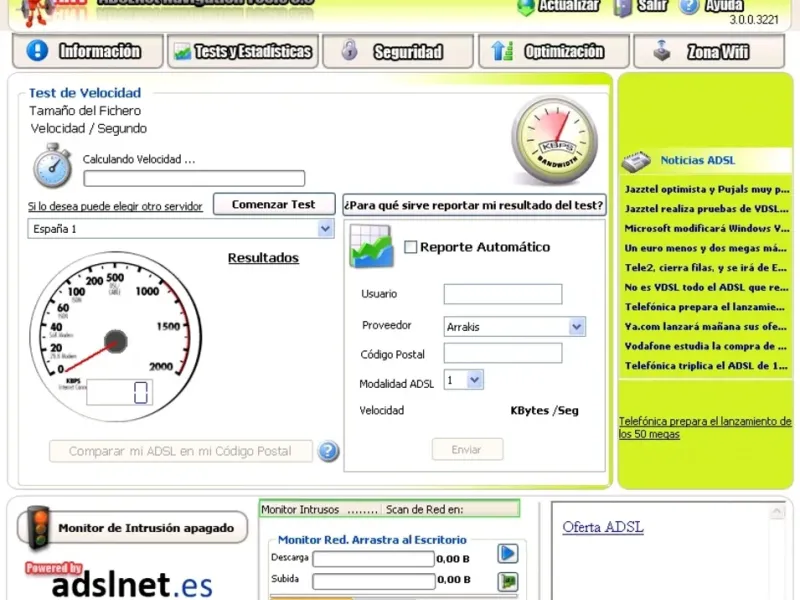
Task: Click Comparar mi ADSL en mi Código Postal
Action: click(181, 451)
